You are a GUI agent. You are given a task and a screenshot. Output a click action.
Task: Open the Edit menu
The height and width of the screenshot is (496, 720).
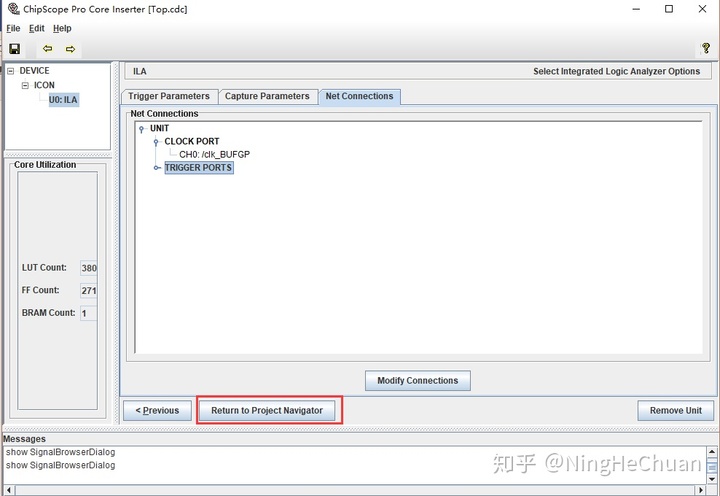click(37, 28)
